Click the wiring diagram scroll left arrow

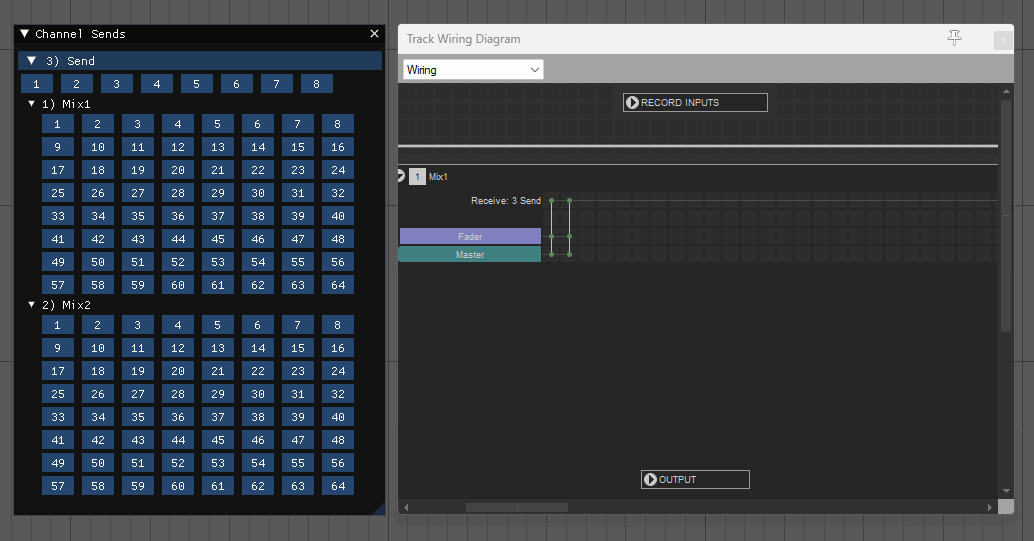tap(406, 507)
